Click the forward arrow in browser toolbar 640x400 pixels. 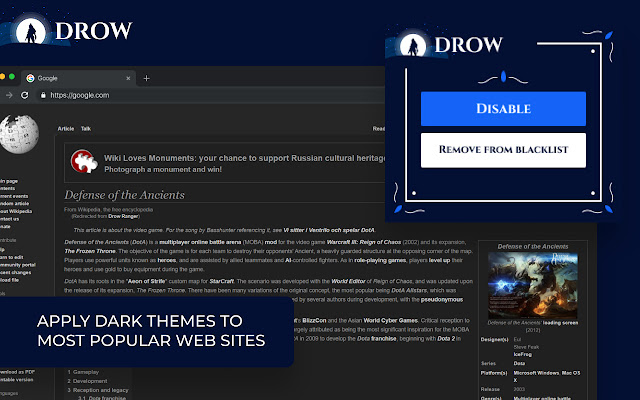pos(9,95)
